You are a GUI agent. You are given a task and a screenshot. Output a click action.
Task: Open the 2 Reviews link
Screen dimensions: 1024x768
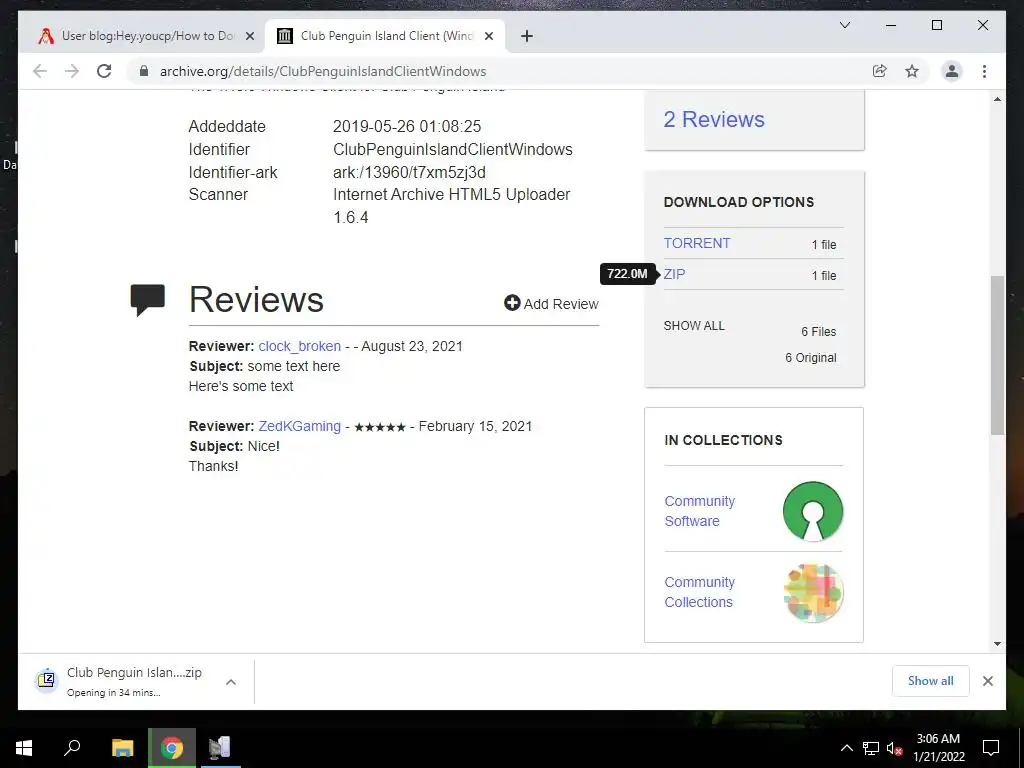[714, 119]
